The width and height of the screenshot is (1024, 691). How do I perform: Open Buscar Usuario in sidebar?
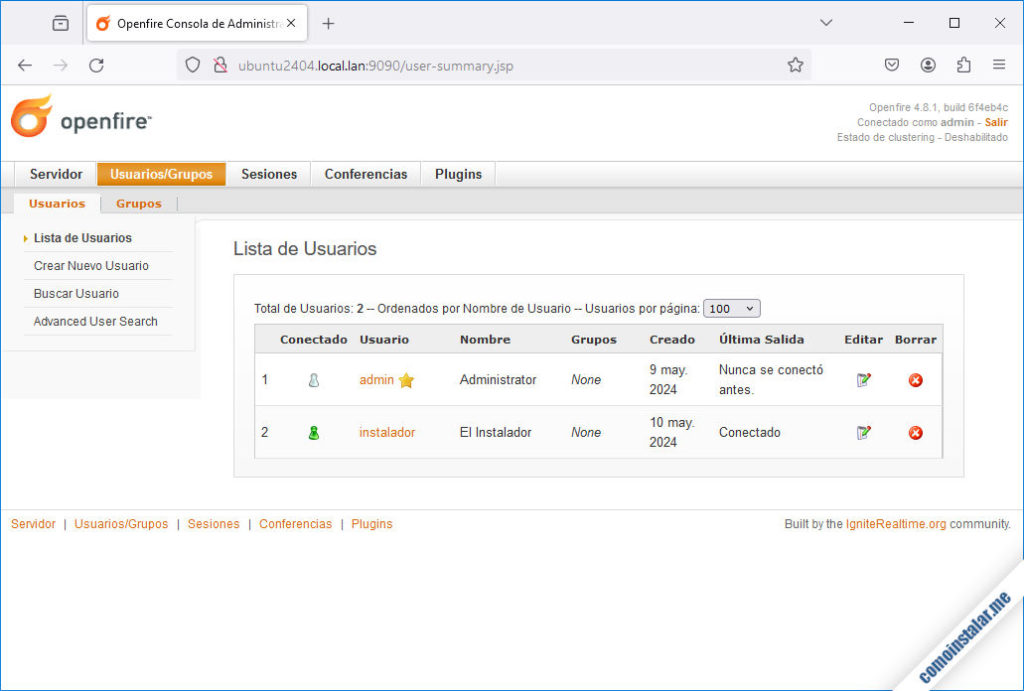(76, 294)
